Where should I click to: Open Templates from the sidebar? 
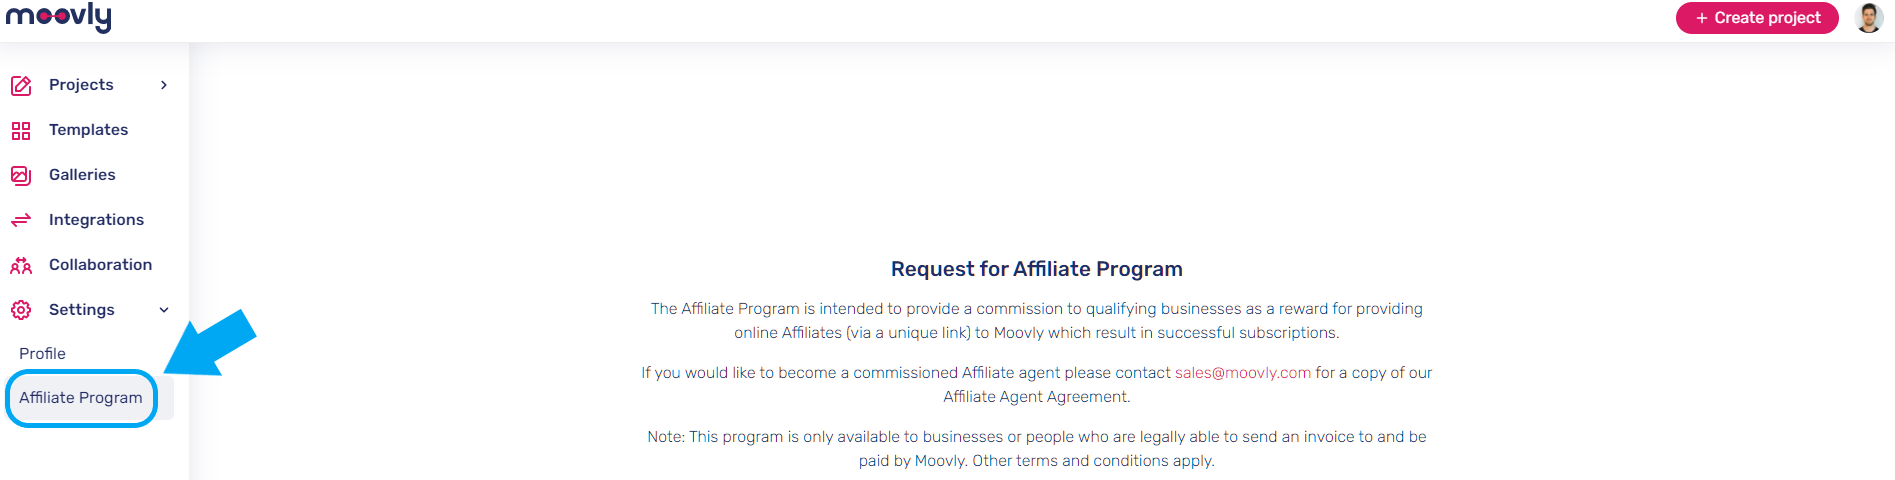click(x=88, y=130)
